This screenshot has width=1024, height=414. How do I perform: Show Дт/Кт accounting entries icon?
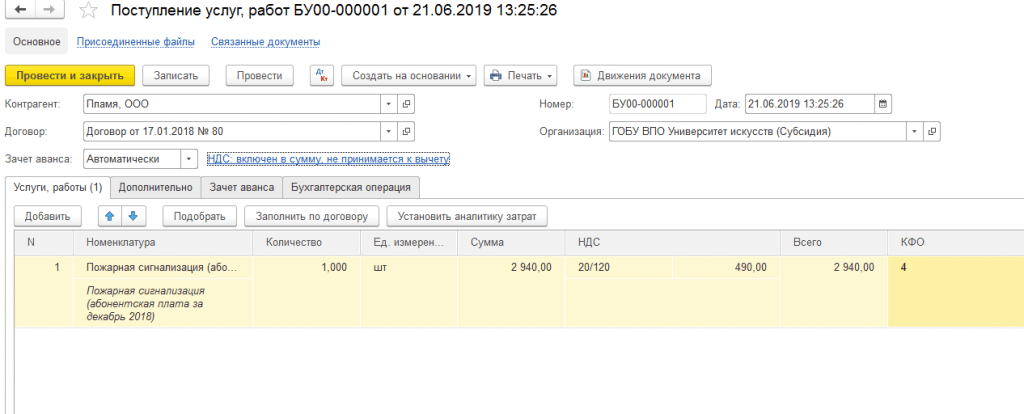point(322,75)
